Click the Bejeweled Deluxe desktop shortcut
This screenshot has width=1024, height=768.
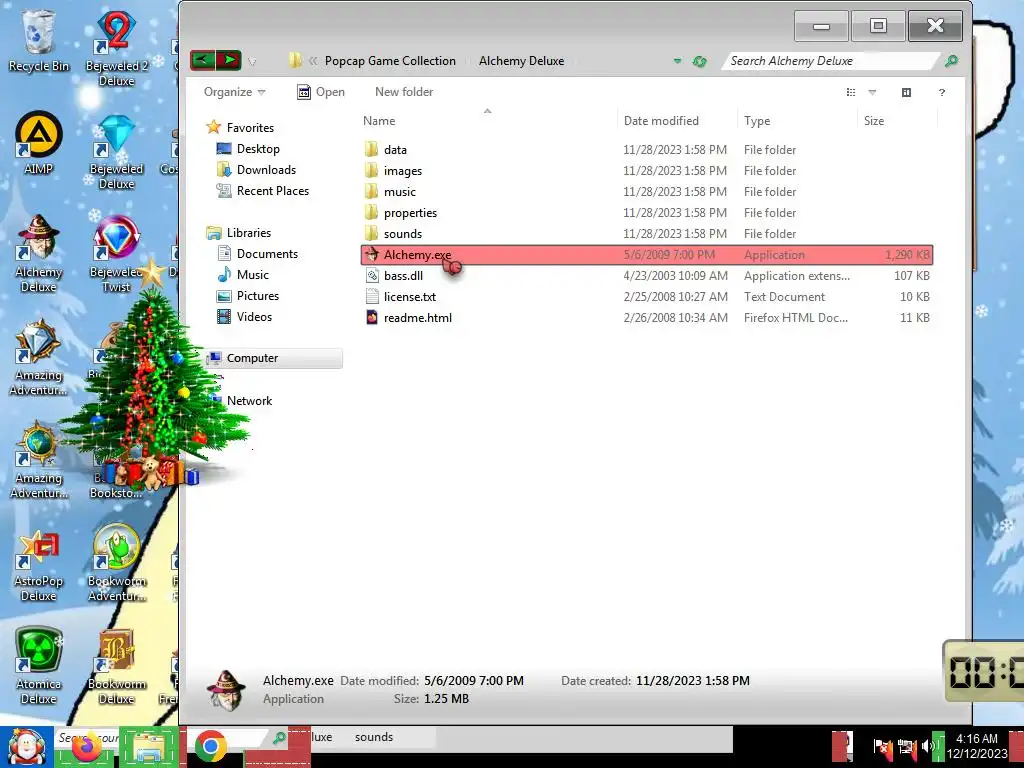[x=116, y=152]
